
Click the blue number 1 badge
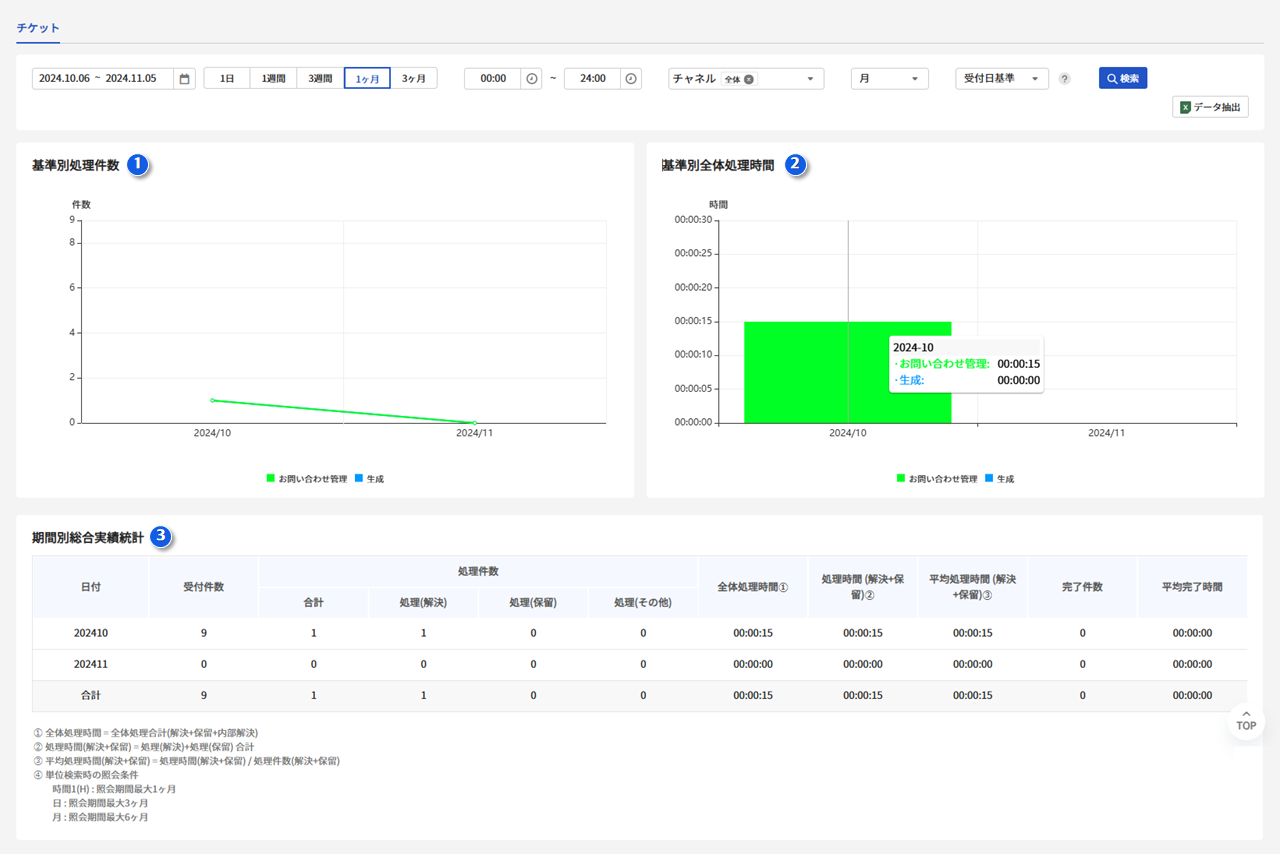(x=139, y=165)
